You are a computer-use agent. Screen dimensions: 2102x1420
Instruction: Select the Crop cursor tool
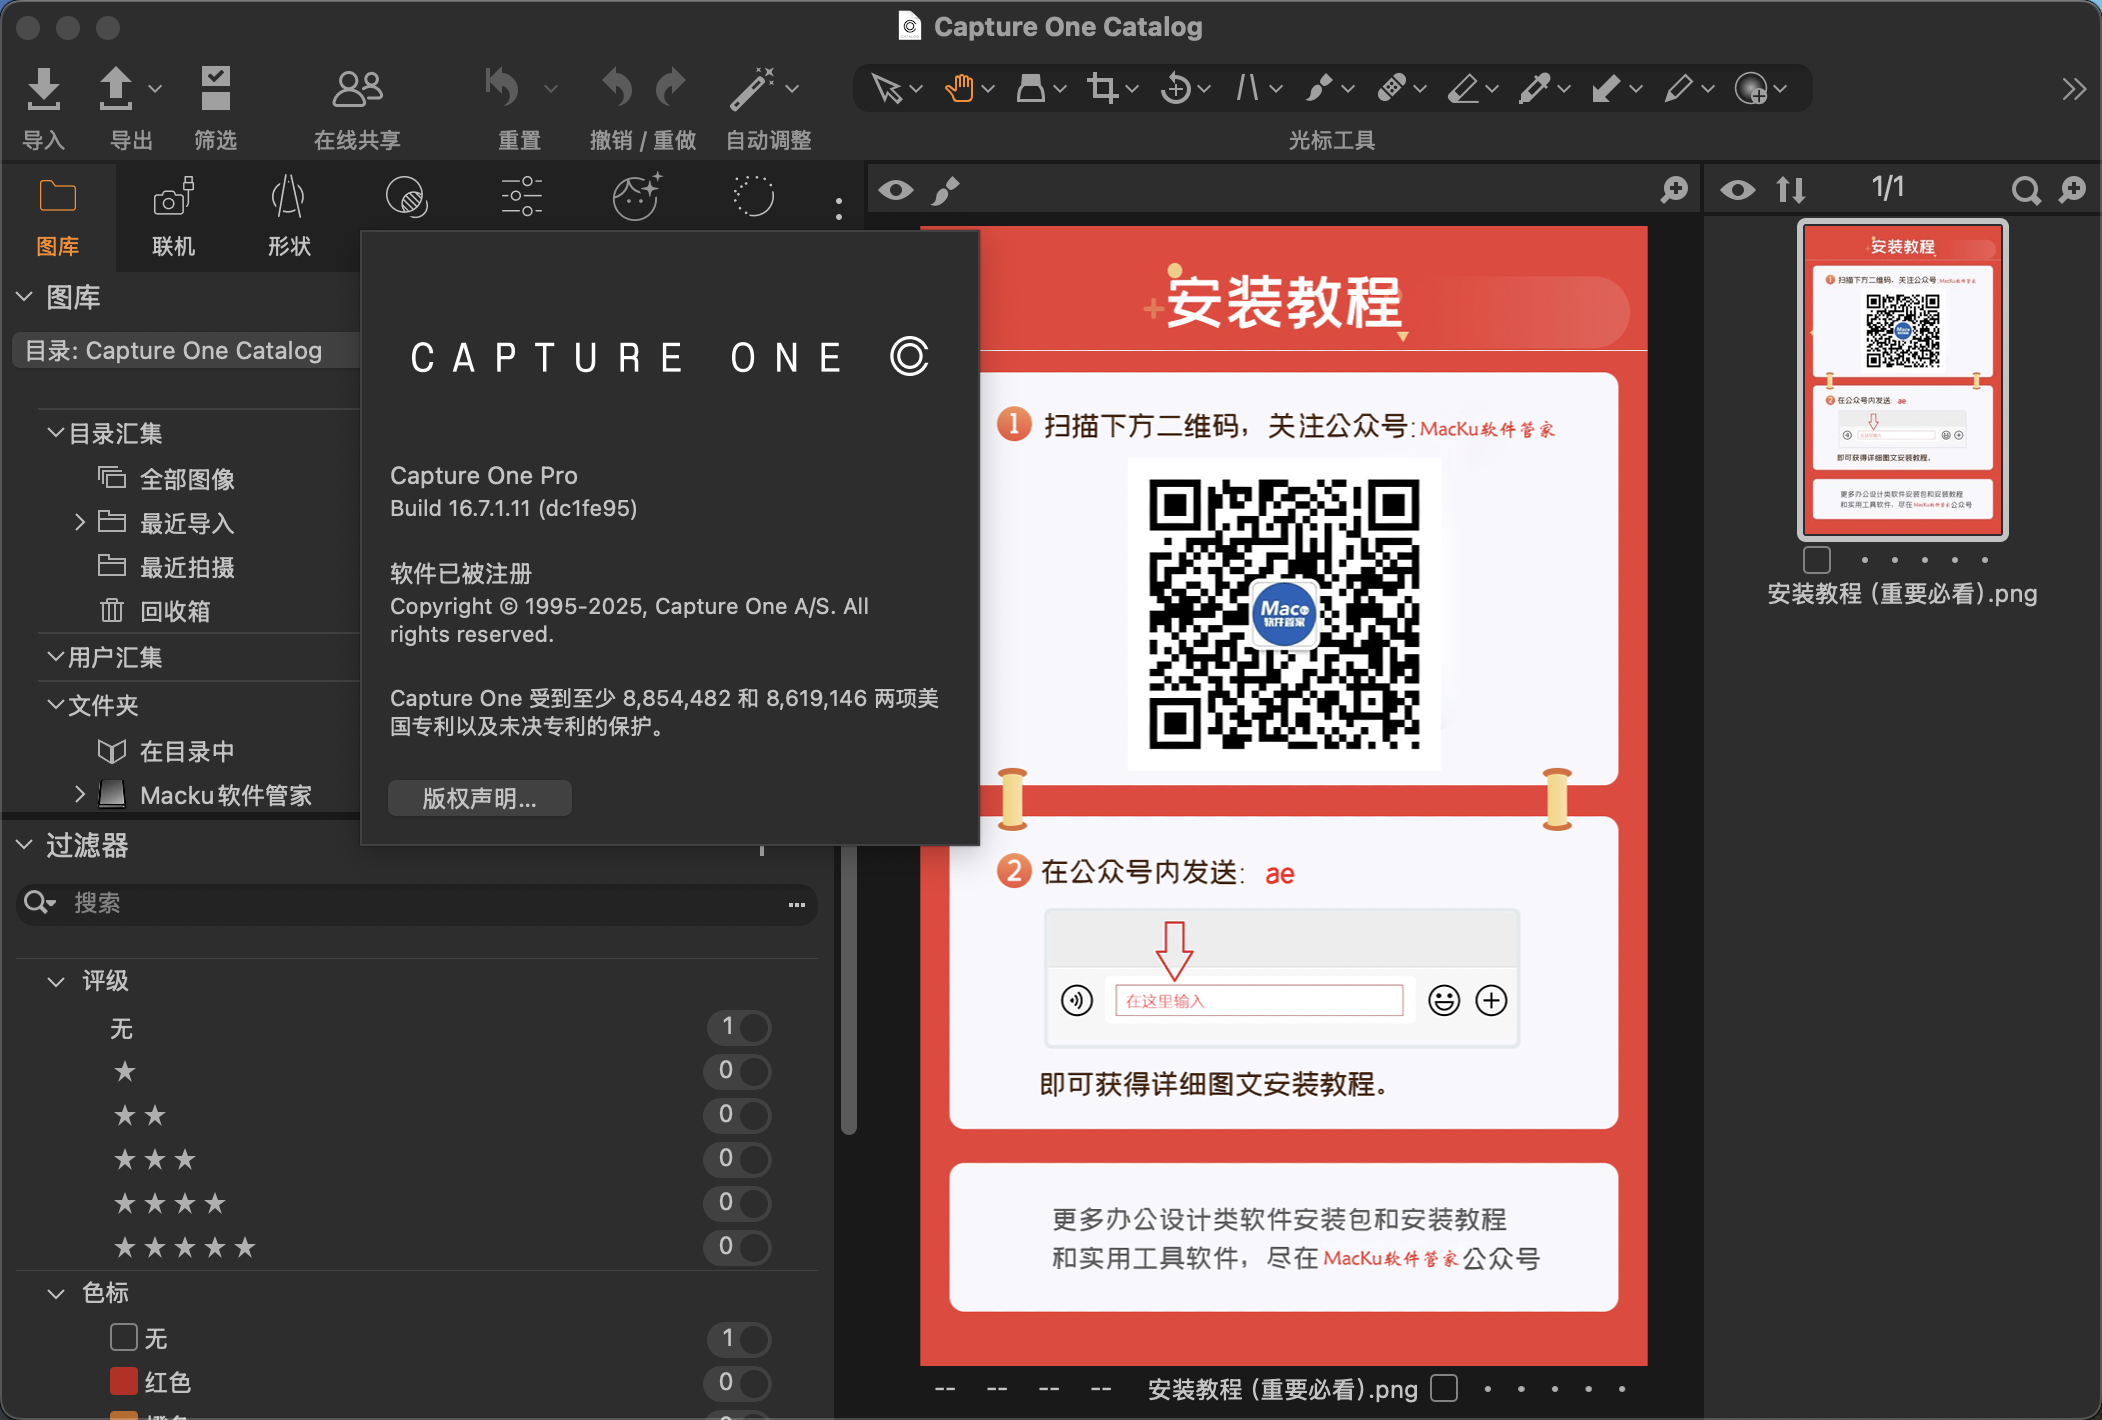click(x=1103, y=89)
